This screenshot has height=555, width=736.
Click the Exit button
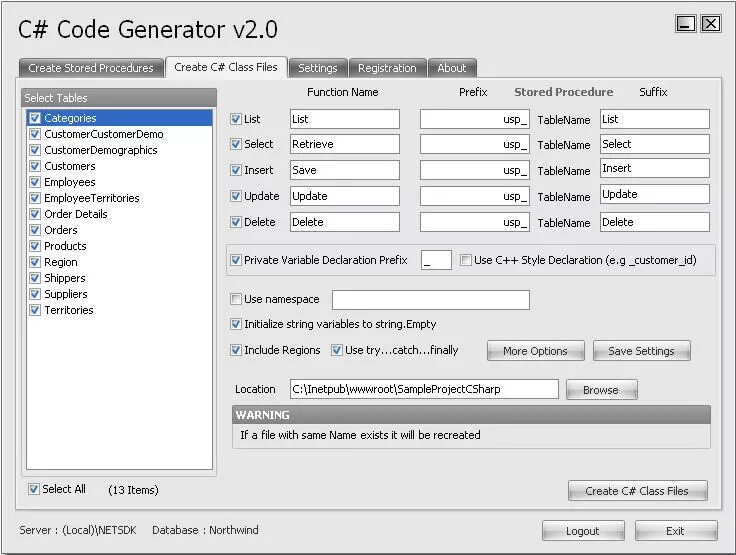tap(676, 531)
